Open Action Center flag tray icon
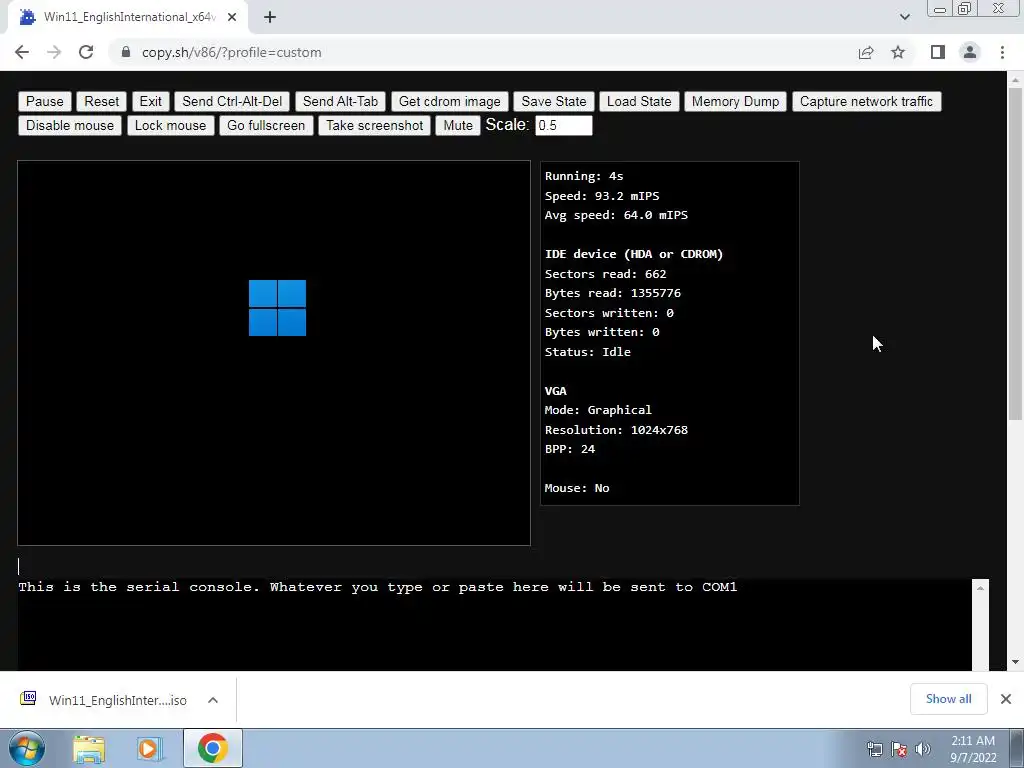 coord(899,748)
